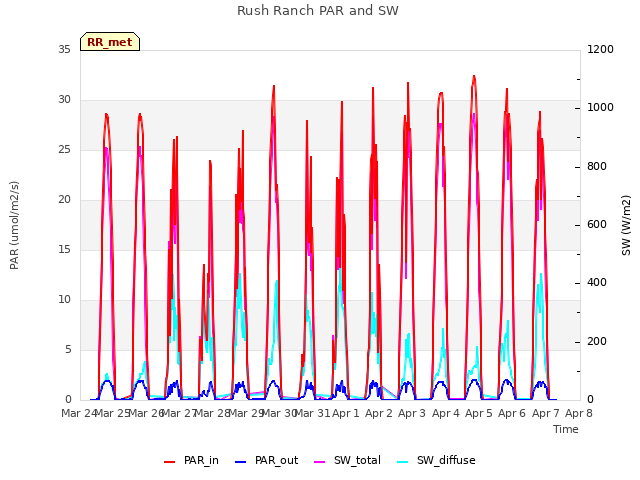Click the 200 value on SW axis
This screenshot has width=640, height=480.
pos(597,342)
